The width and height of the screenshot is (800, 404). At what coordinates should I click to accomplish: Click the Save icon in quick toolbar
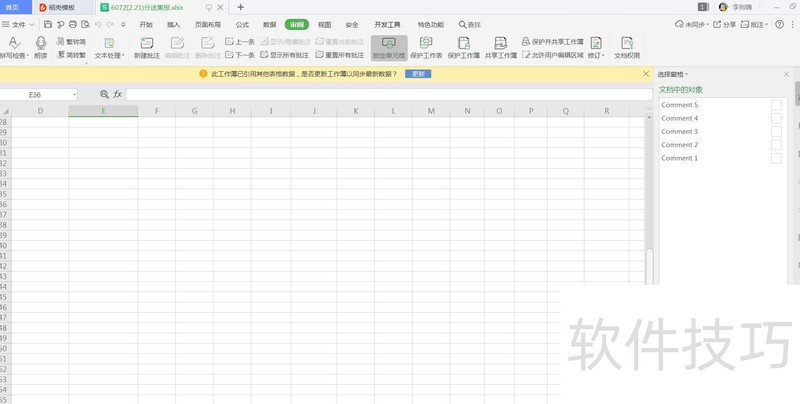48,24
